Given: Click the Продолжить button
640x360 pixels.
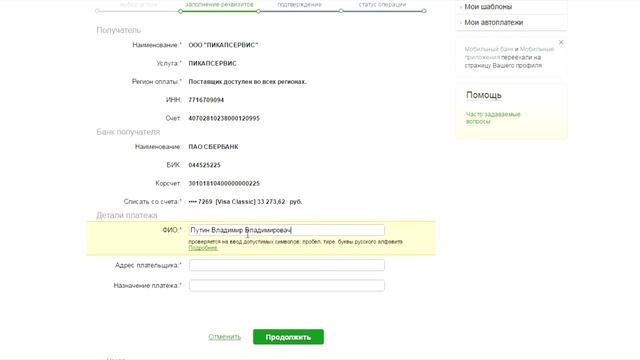Looking at the screenshot, I should pos(288,337).
